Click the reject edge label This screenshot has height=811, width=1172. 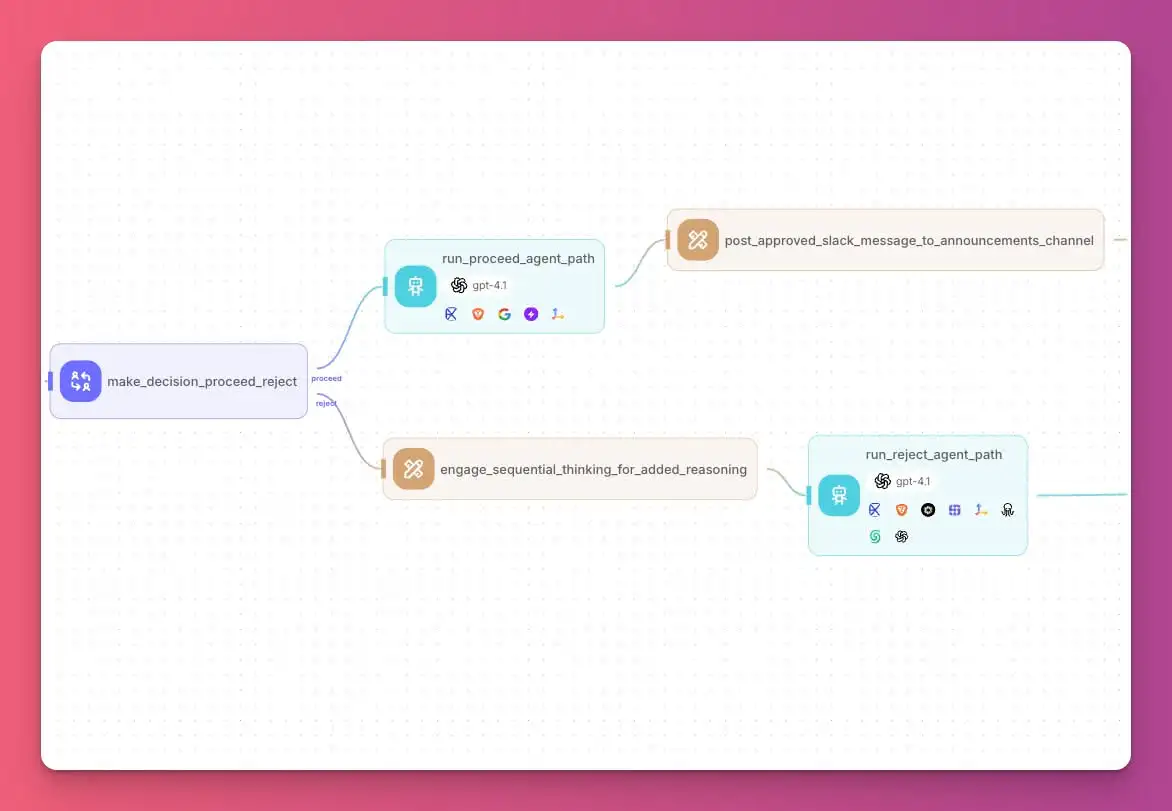(x=326, y=403)
